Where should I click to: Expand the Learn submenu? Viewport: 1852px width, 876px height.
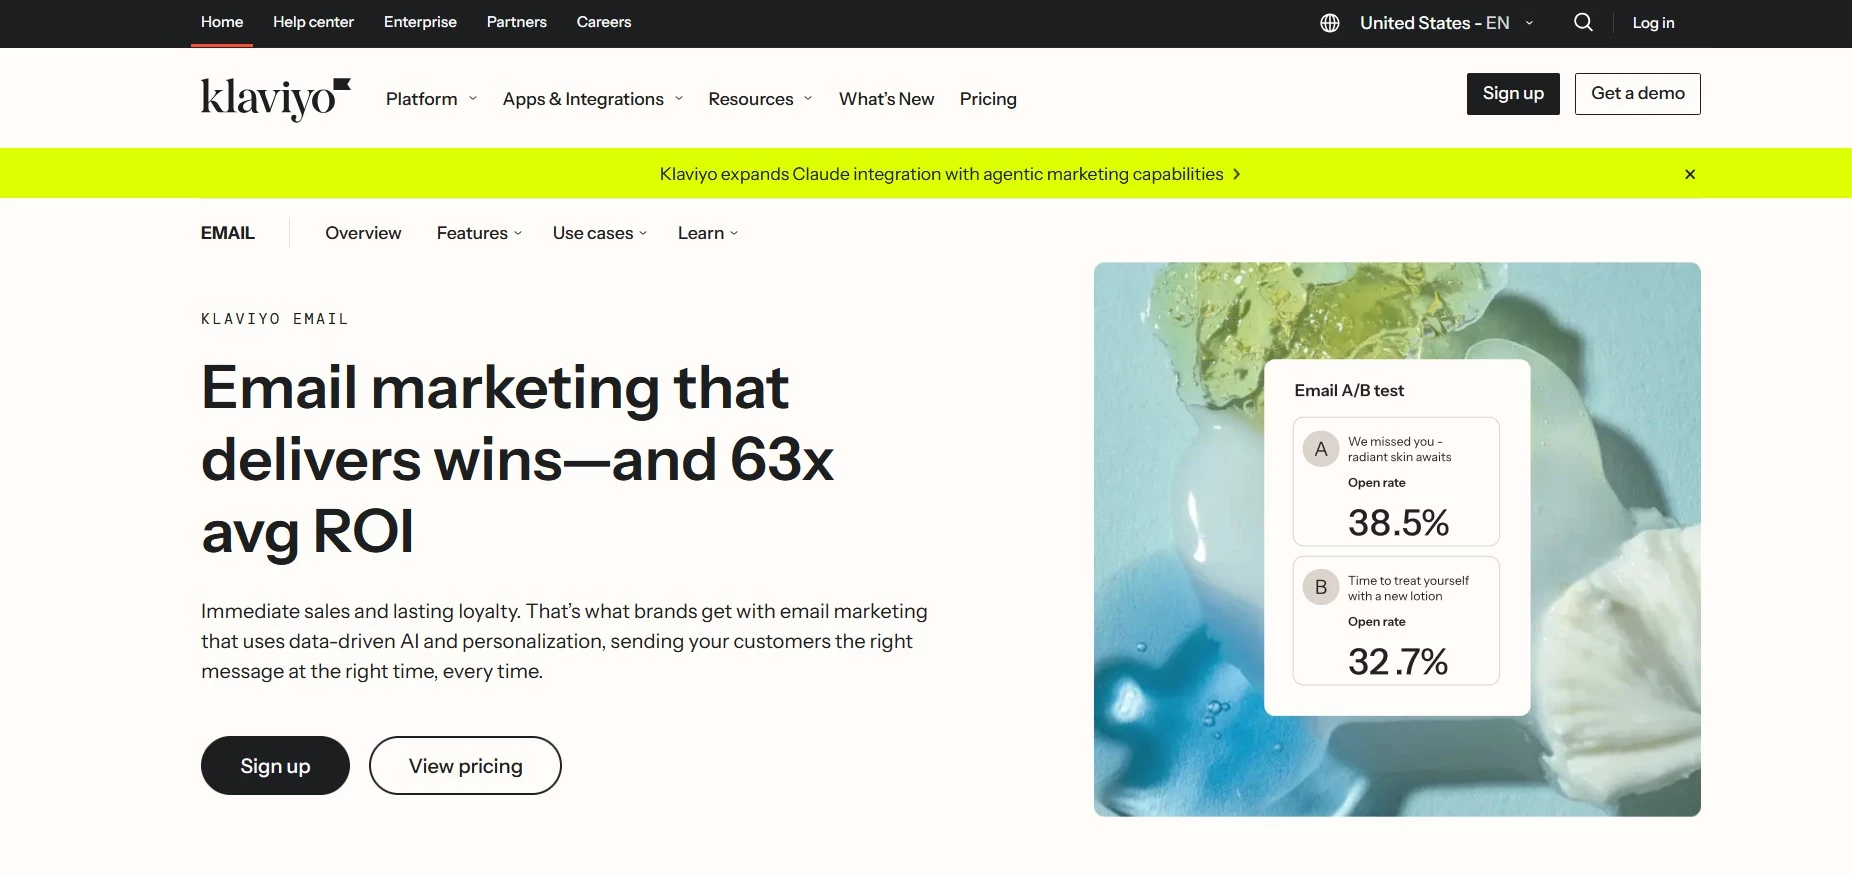(708, 233)
